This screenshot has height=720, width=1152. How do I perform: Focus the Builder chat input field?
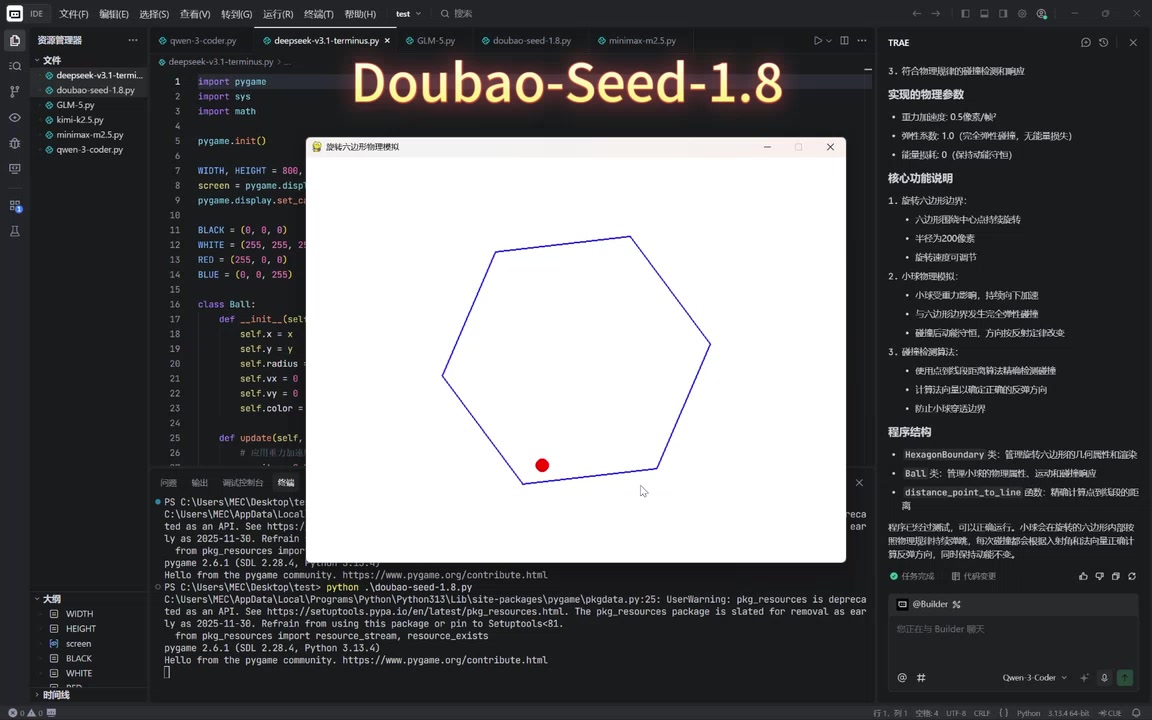click(x=1014, y=639)
